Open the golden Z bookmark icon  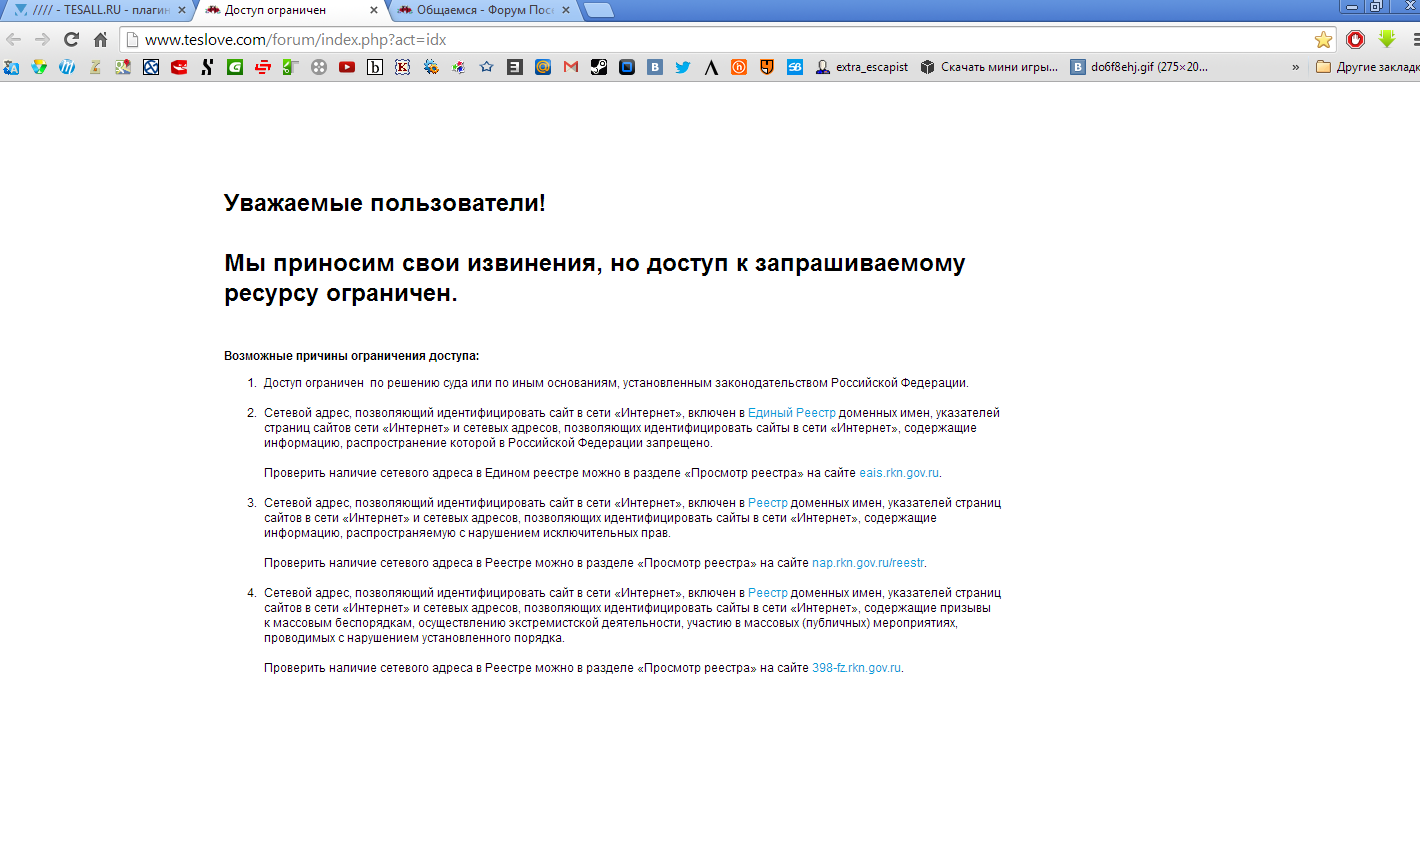(95, 67)
